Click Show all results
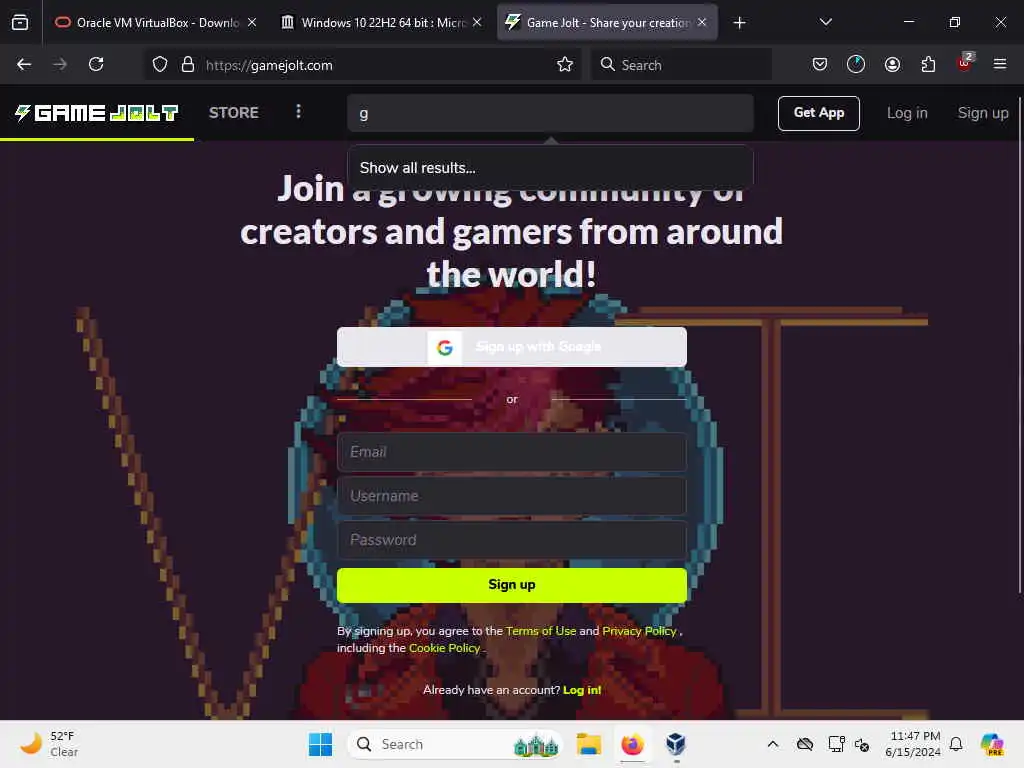1024x768 pixels. 418,168
